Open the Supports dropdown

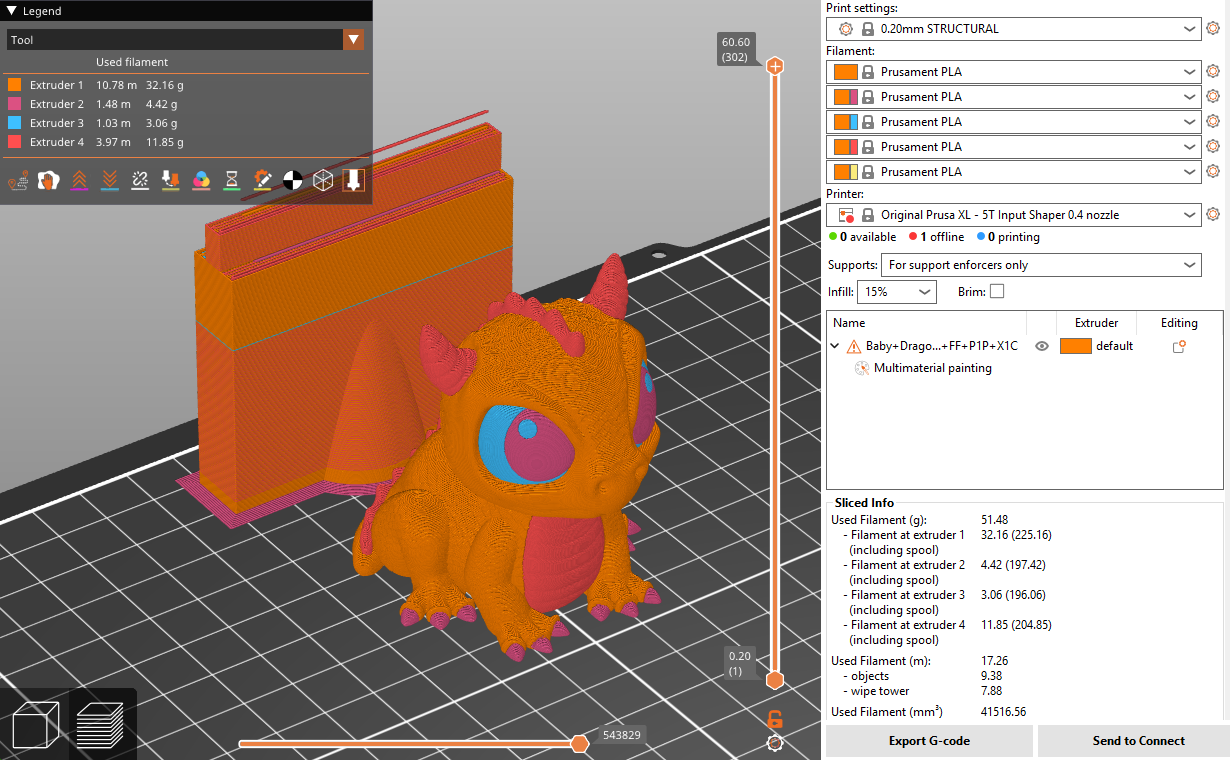[1040, 265]
